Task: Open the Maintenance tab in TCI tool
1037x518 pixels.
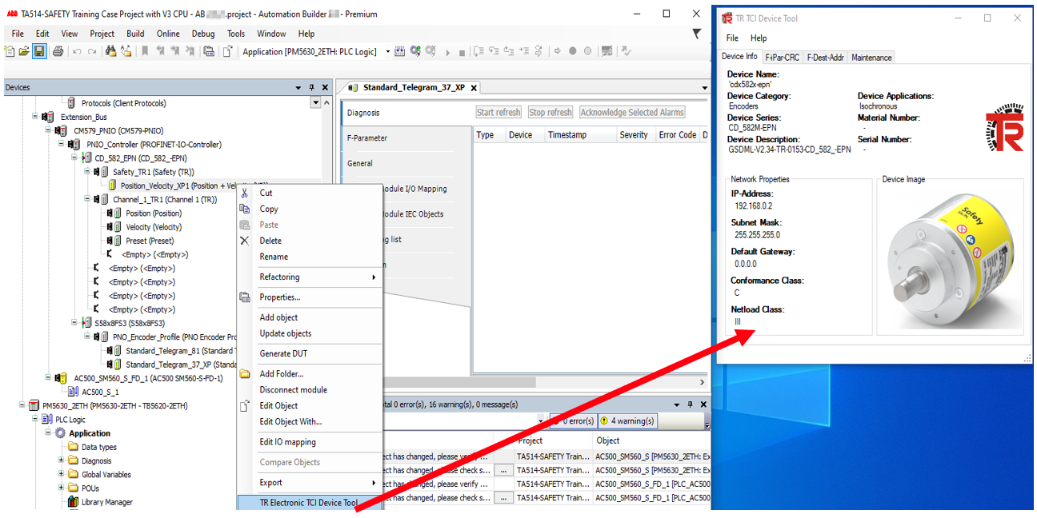Action: [871, 58]
